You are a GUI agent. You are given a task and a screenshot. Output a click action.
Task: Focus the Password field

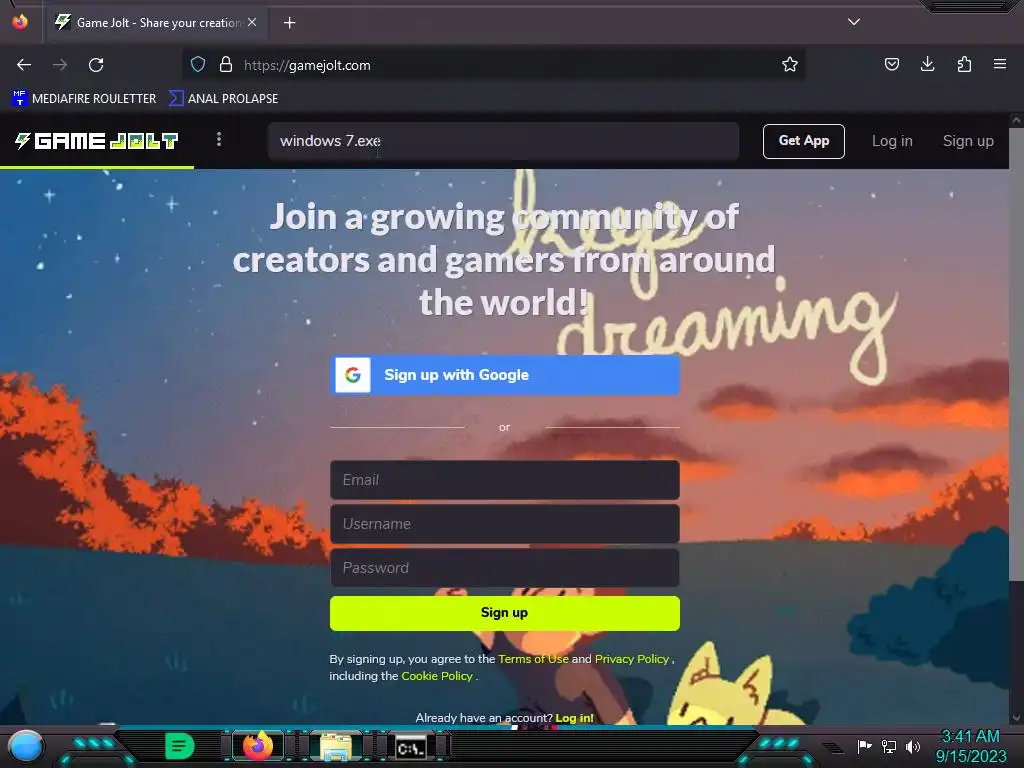(505, 568)
